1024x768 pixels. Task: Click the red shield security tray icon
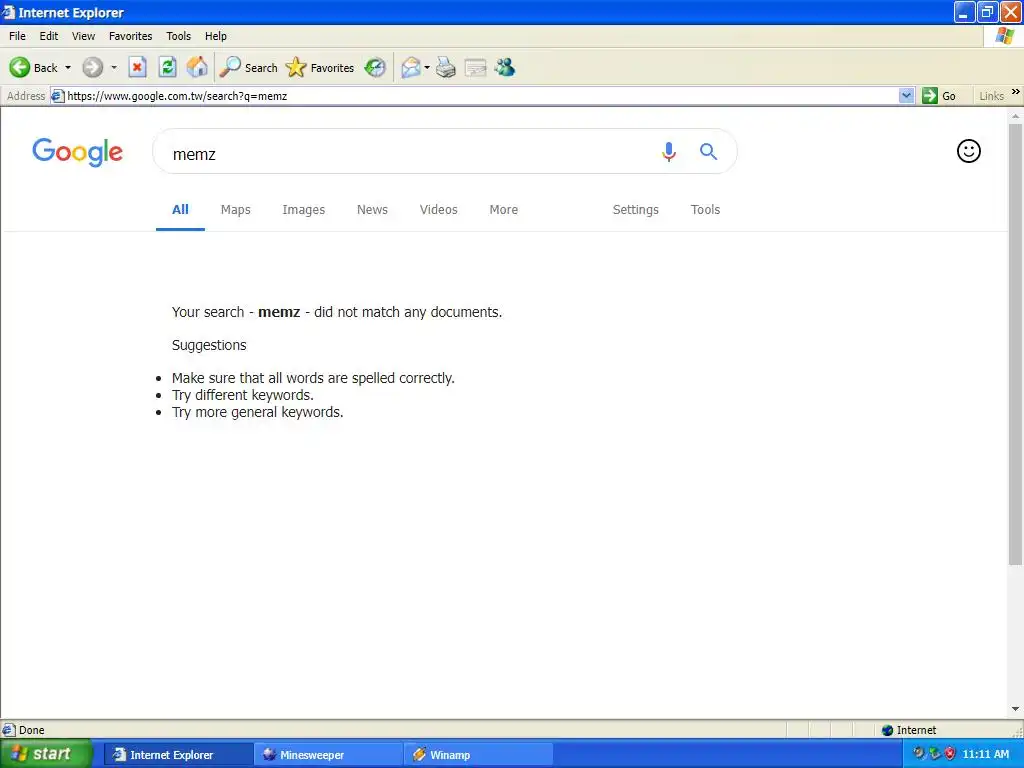tap(950, 754)
